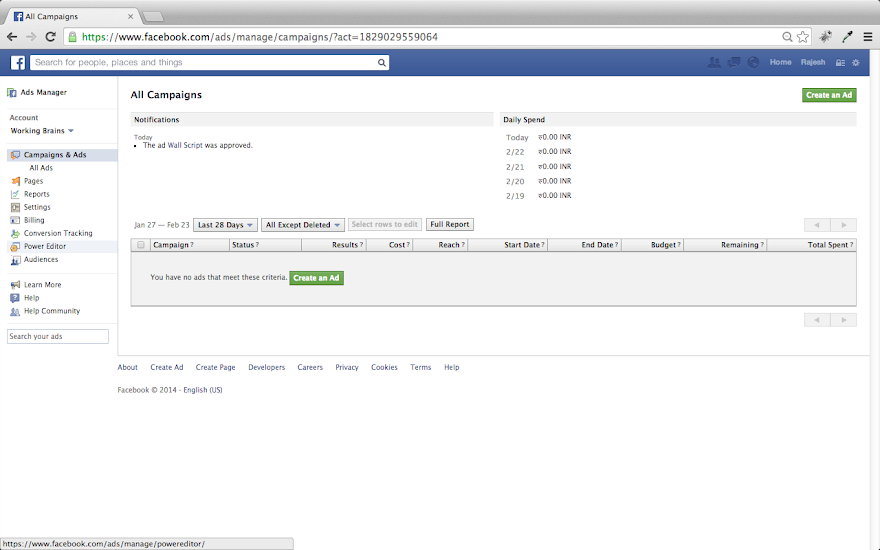Tick the select-all checkbox in campaign table
880x550 pixels.
141,245
